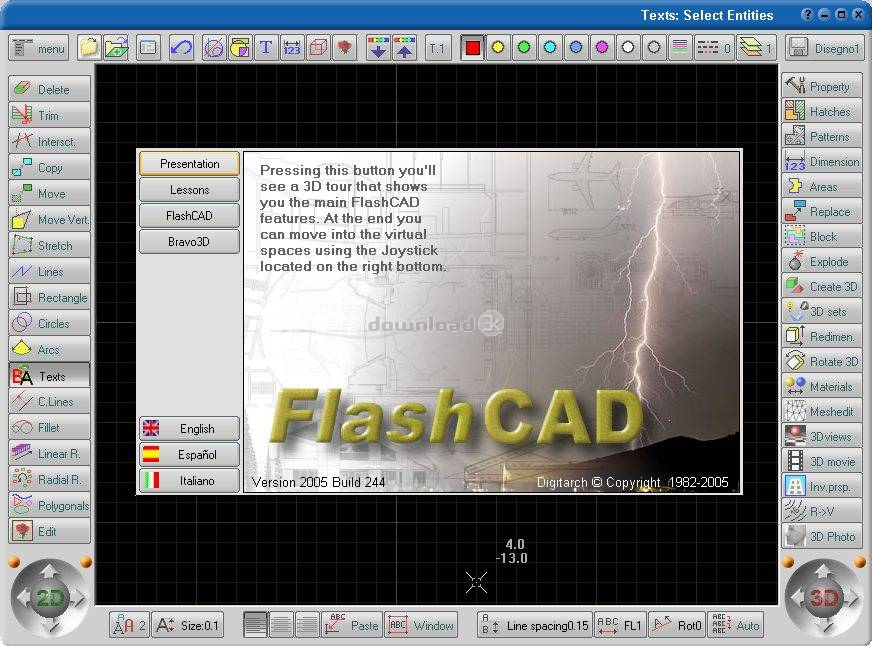This screenshot has width=872, height=646.
Task: Select the English language option
Action: [189, 429]
